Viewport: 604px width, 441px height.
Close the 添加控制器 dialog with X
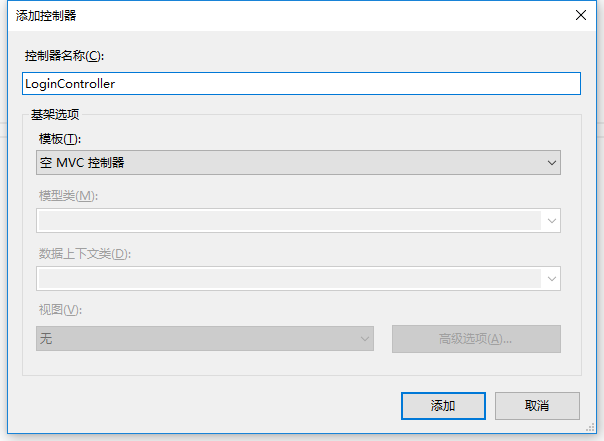point(580,15)
